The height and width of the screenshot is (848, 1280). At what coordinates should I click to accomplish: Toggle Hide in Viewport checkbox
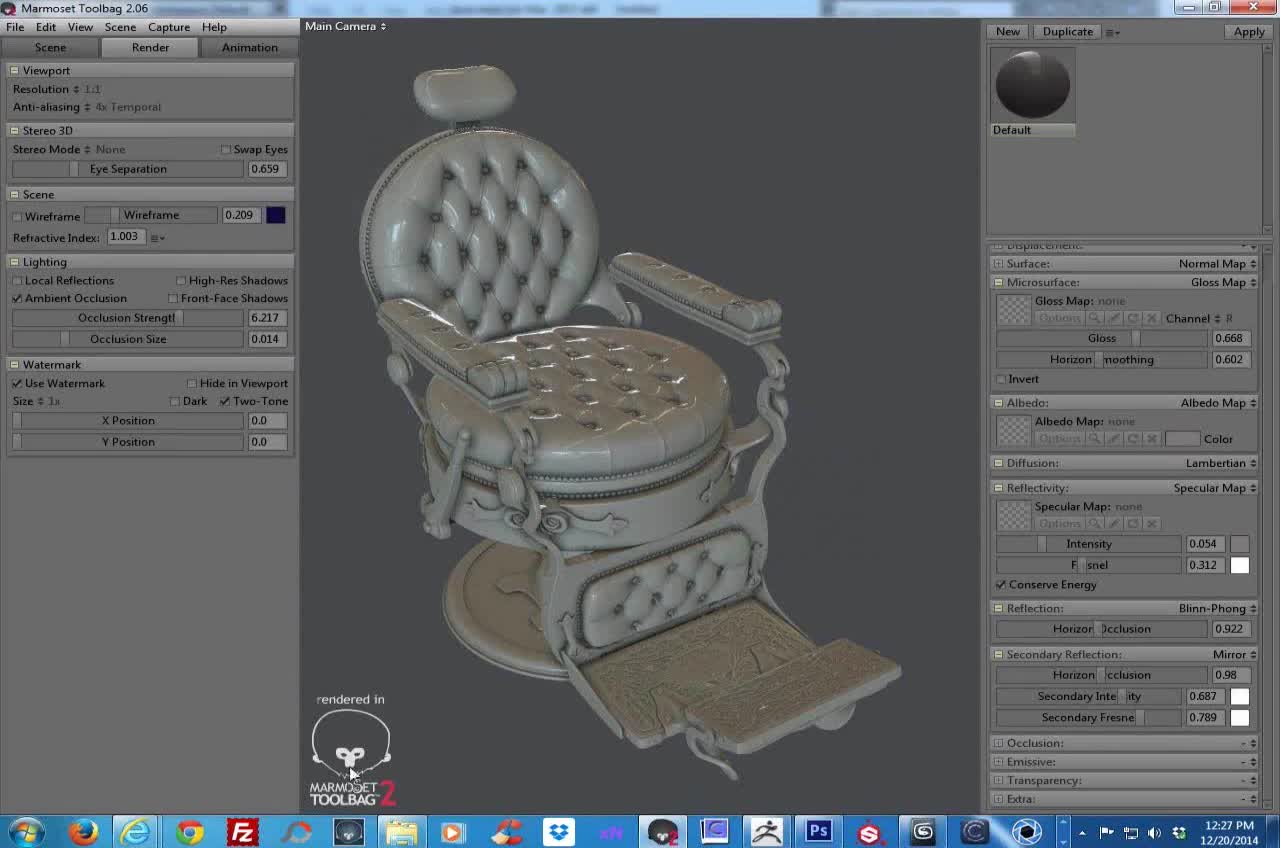click(x=192, y=384)
